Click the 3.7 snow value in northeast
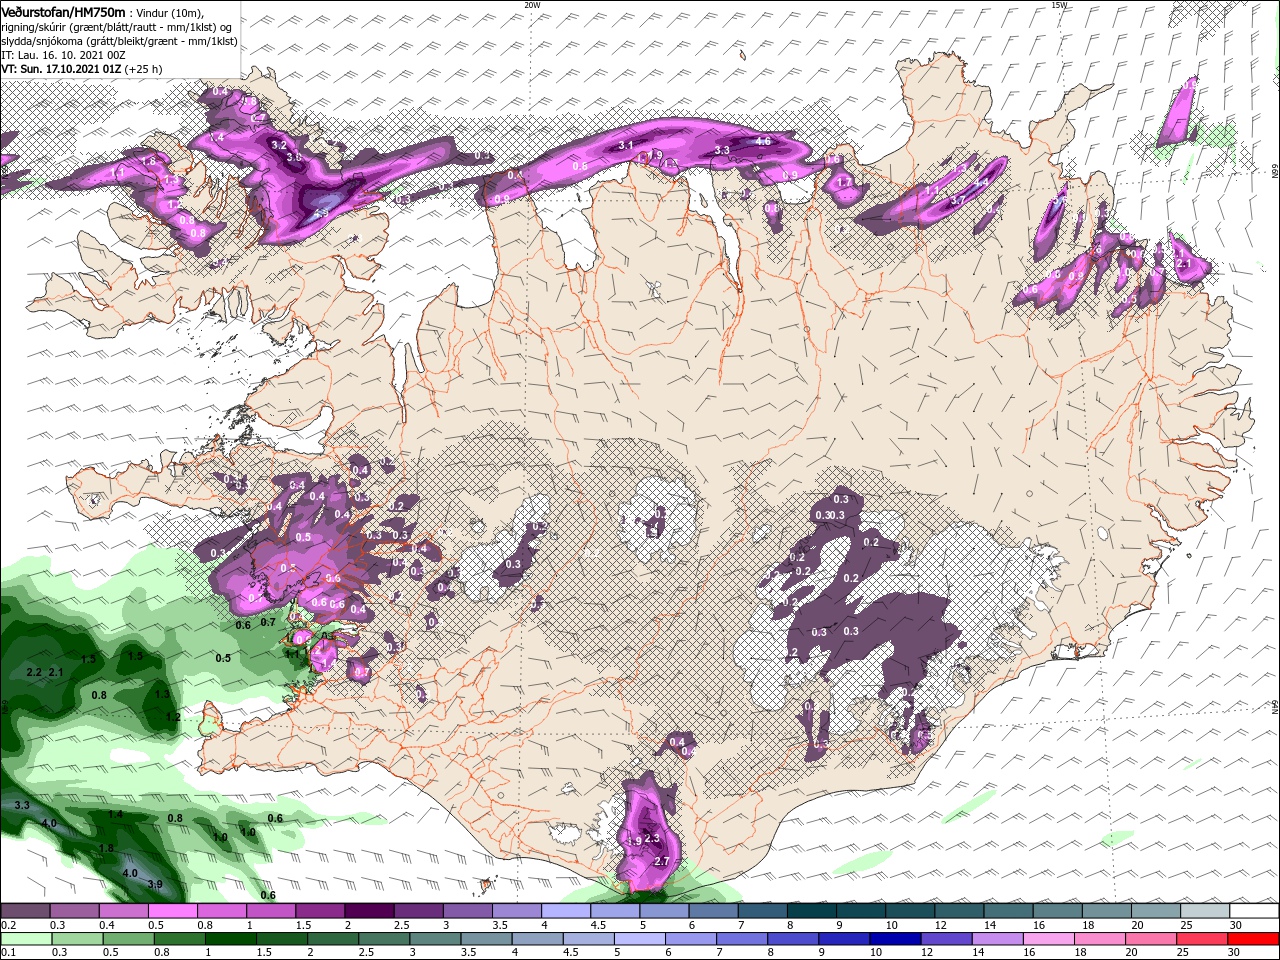The width and height of the screenshot is (1280, 960). click(x=957, y=200)
